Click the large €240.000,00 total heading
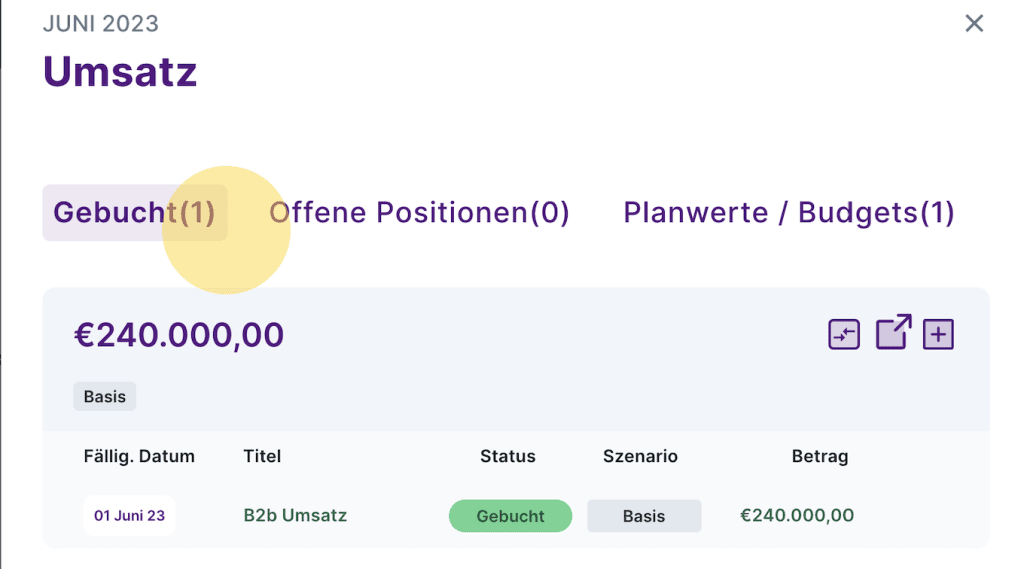The image size is (1024, 569). (x=179, y=335)
